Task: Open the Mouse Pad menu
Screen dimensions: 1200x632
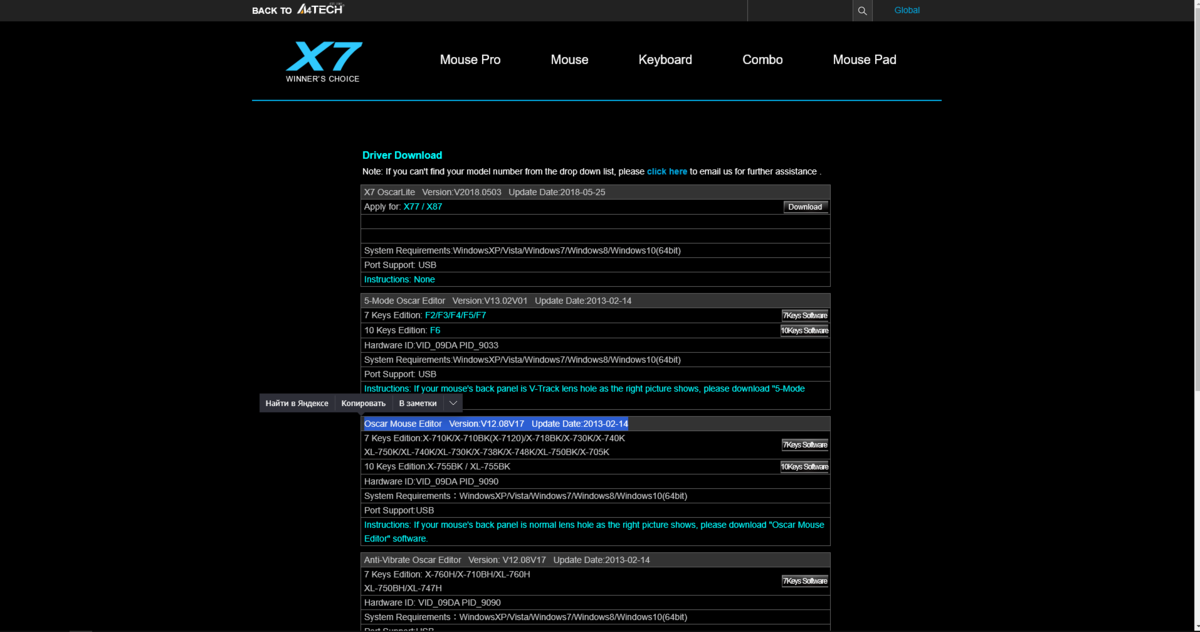Action: (864, 60)
